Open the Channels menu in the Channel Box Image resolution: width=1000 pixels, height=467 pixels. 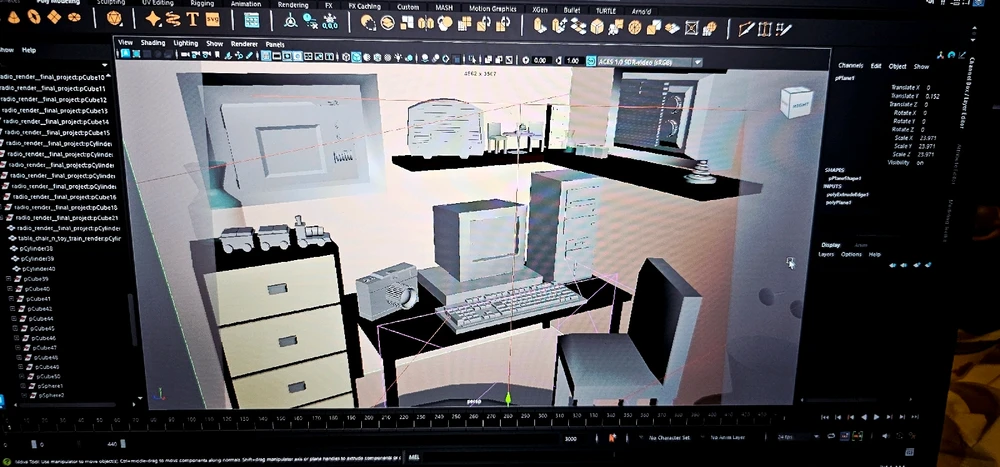pos(851,66)
